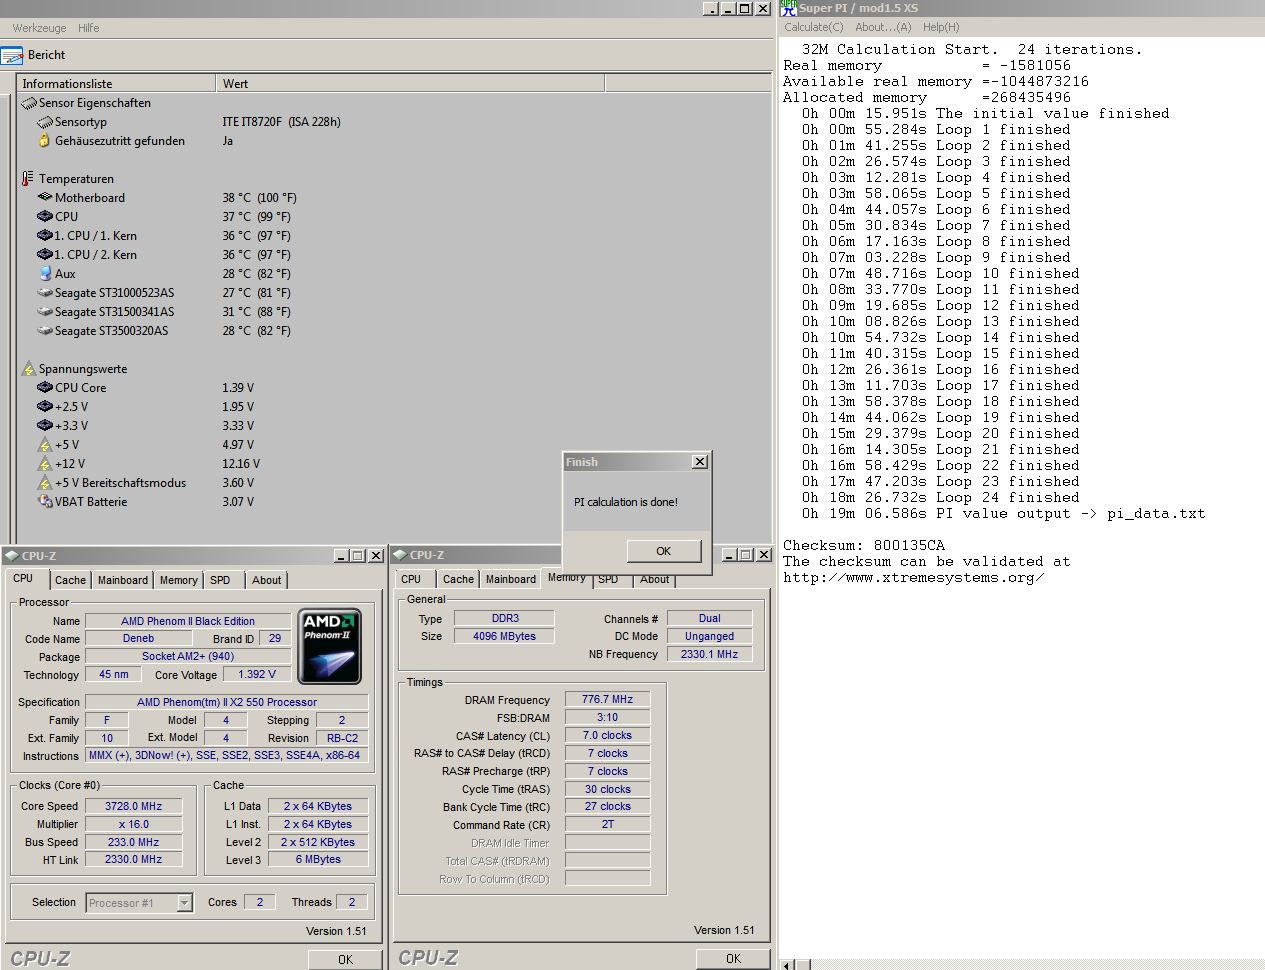1265x970 pixels.
Task: Click the Seagate ST3500320AS drive icon
Action: pyautogui.click(x=44, y=331)
